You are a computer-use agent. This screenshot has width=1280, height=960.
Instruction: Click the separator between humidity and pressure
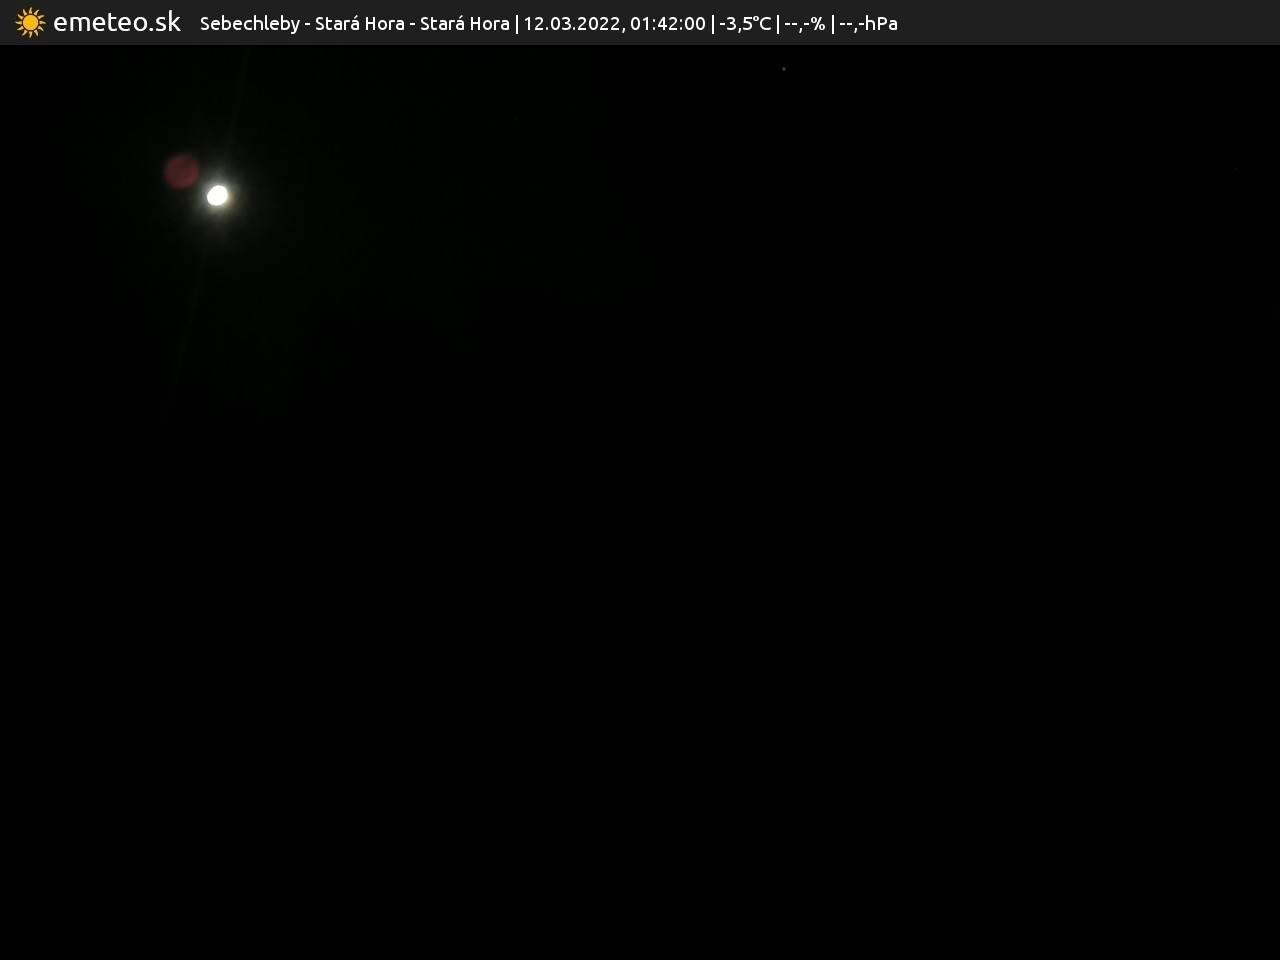[x=832, y=23]
